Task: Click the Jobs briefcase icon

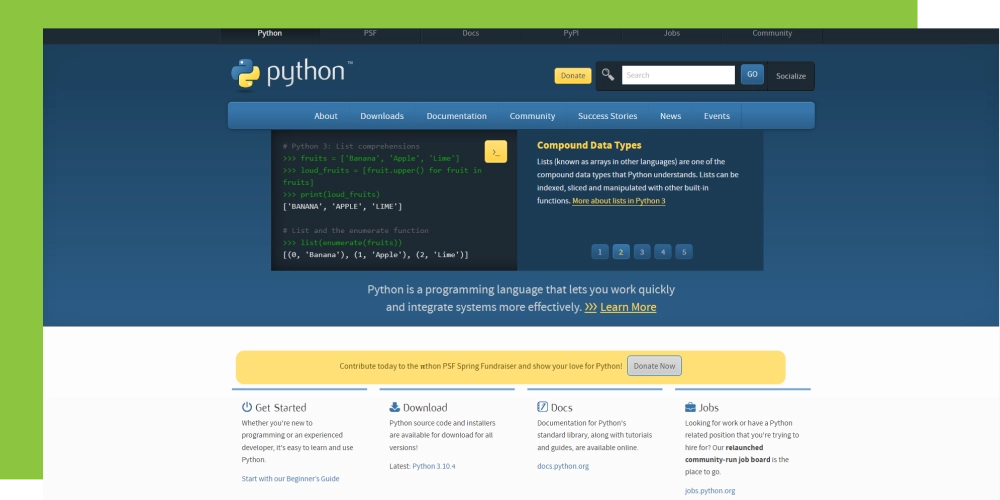Action: point(690,407)
